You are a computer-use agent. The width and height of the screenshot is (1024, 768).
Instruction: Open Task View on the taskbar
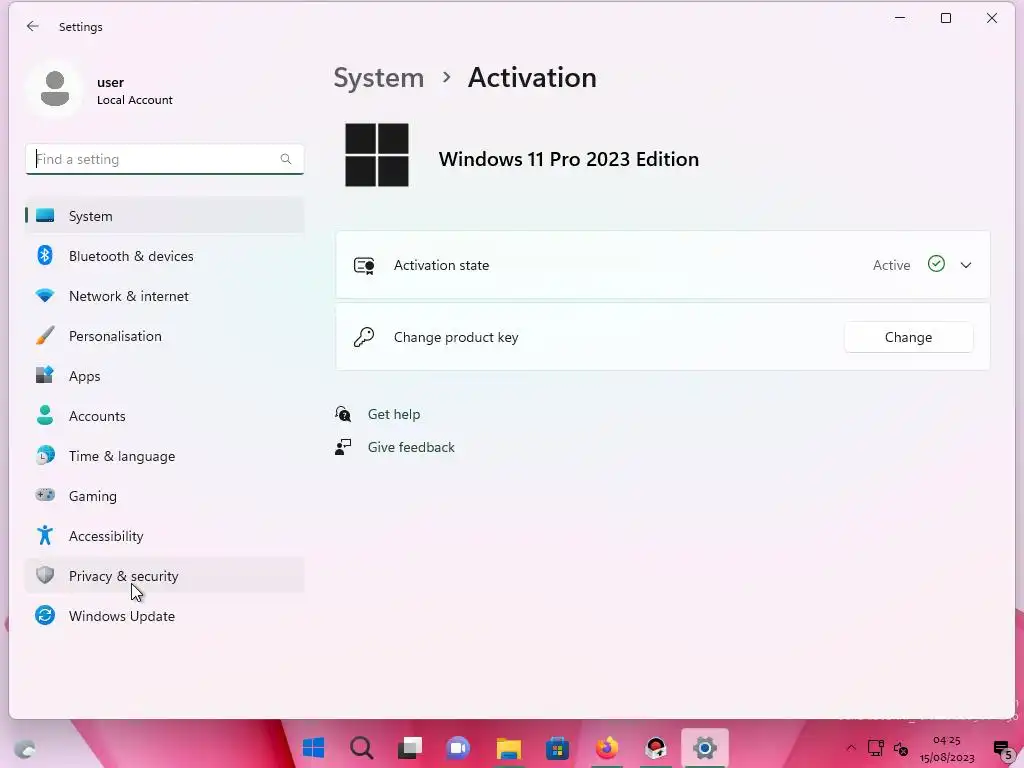click(410, 748)
